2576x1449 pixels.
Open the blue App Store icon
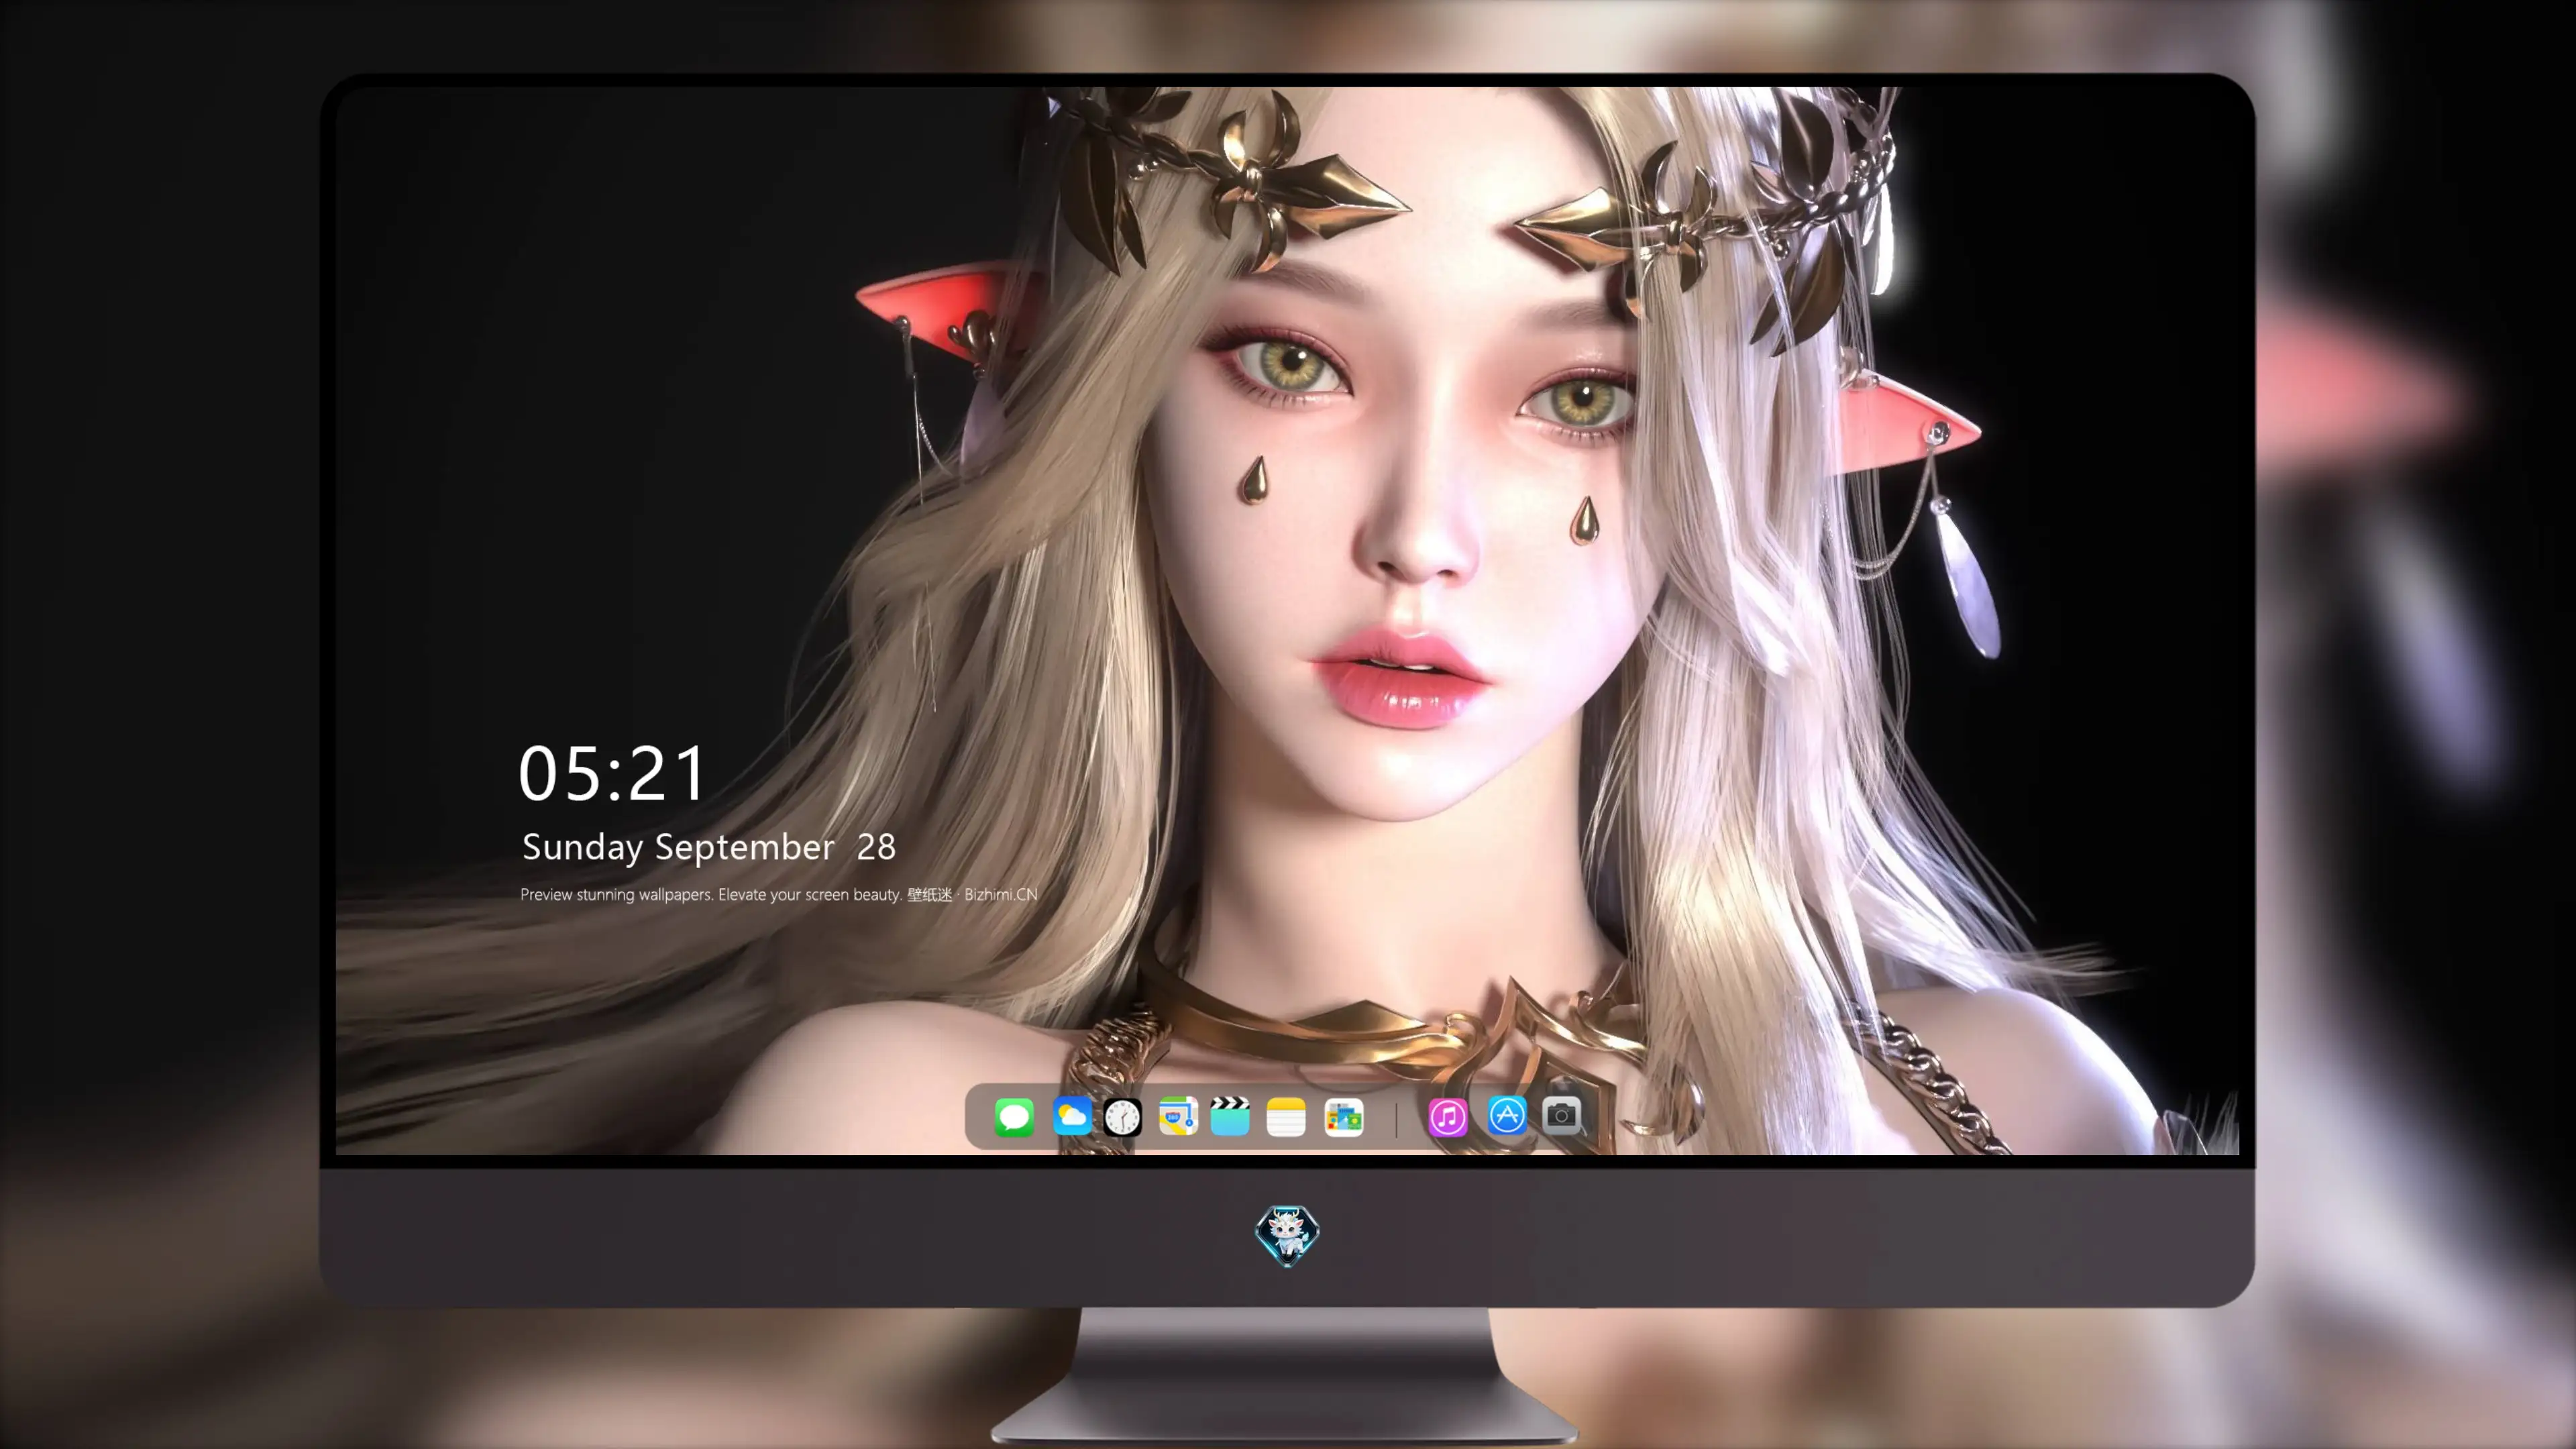[1507, 1115]
